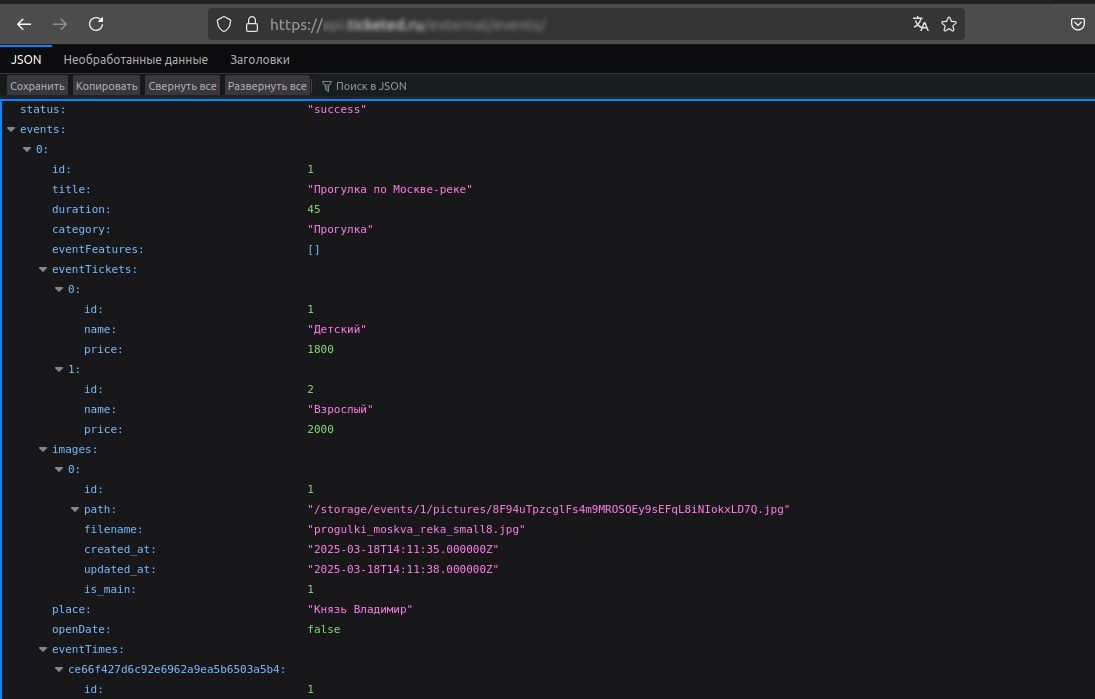Click the back navigation arrow
Image resolution: width=1095 pixels, height=699 pixels.
point(23,23)
